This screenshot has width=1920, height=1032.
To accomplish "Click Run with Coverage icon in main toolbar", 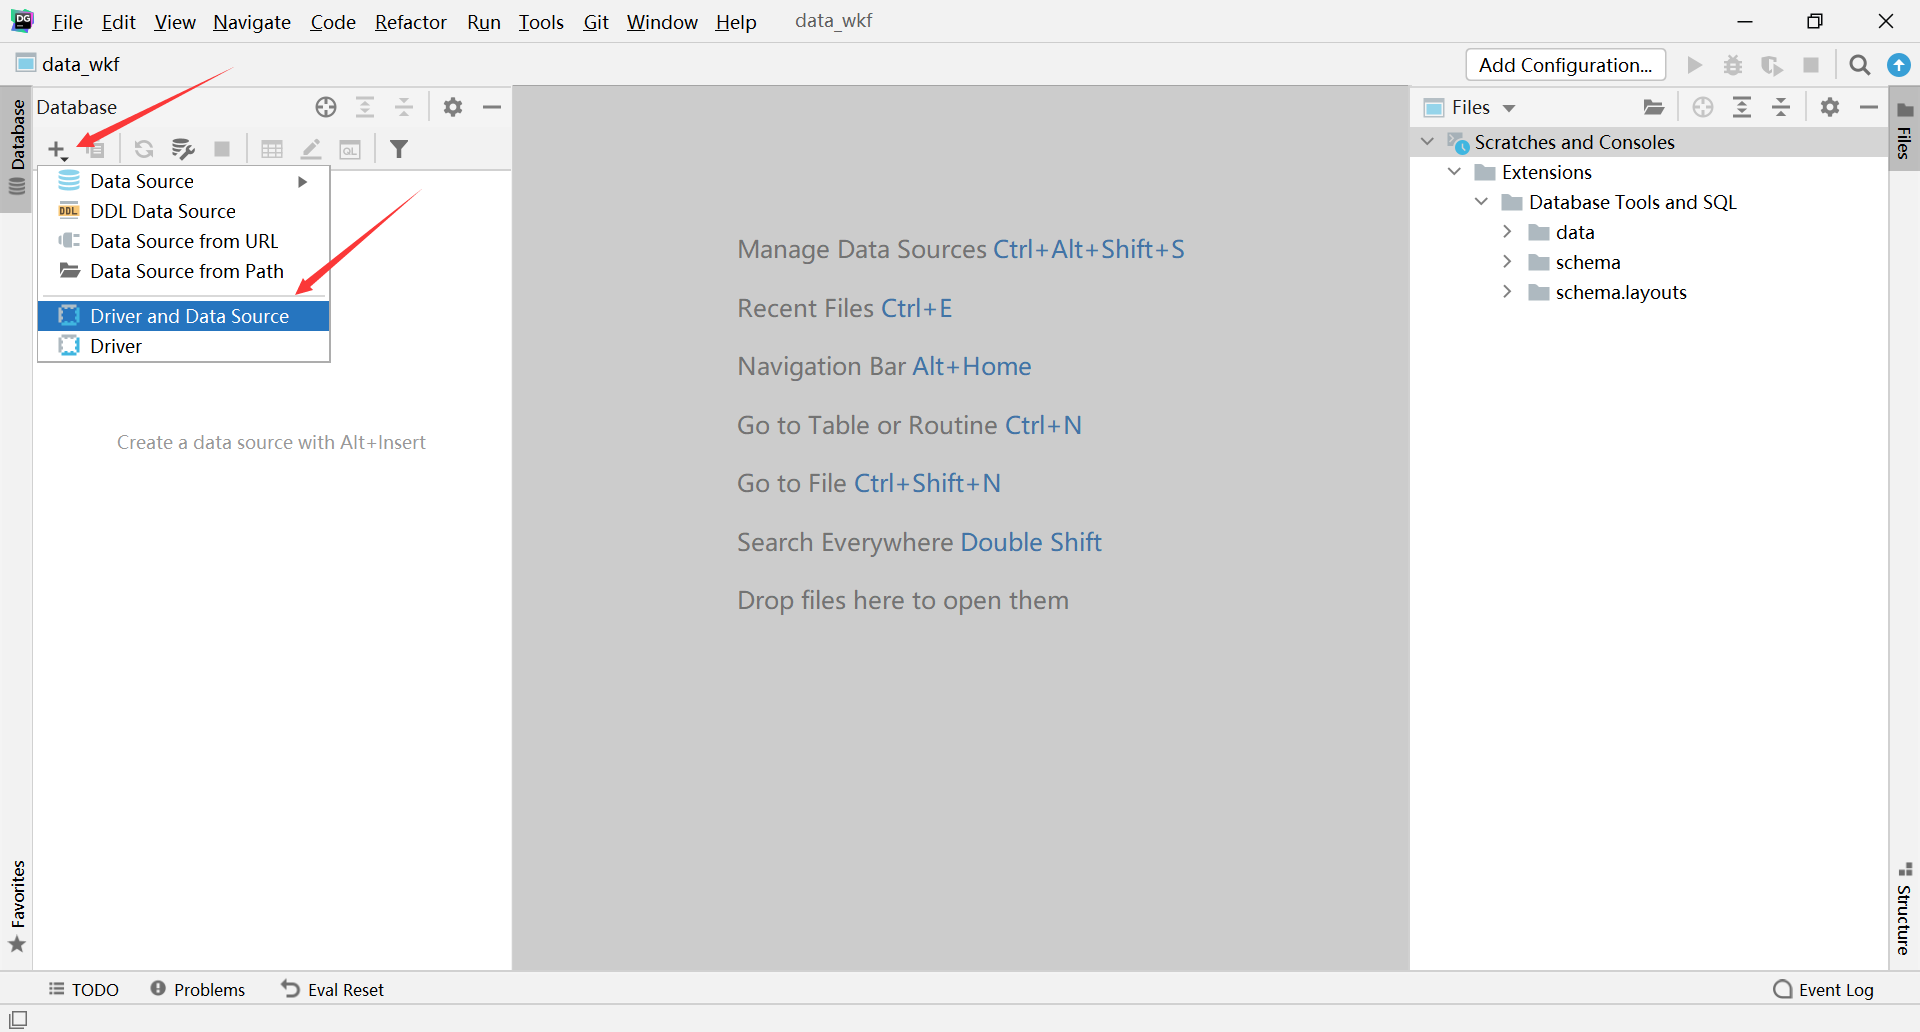I will [x=1772, y=65].
